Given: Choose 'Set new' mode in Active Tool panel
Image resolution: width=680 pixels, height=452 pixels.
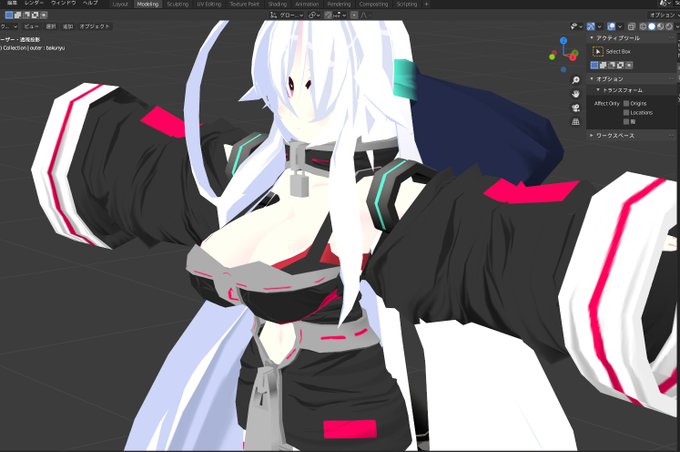Looking at the screenshot, I should [x=595, y=65].
